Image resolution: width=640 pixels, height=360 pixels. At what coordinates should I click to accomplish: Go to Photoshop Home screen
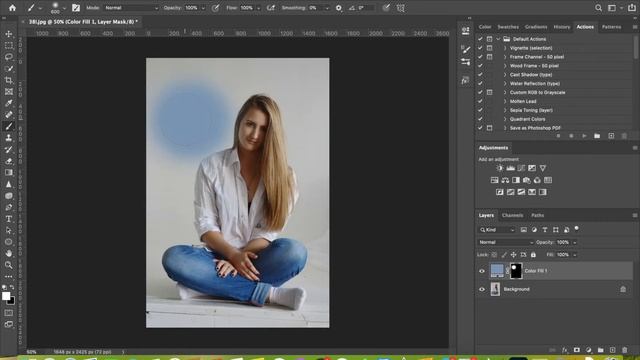point(12,8)
